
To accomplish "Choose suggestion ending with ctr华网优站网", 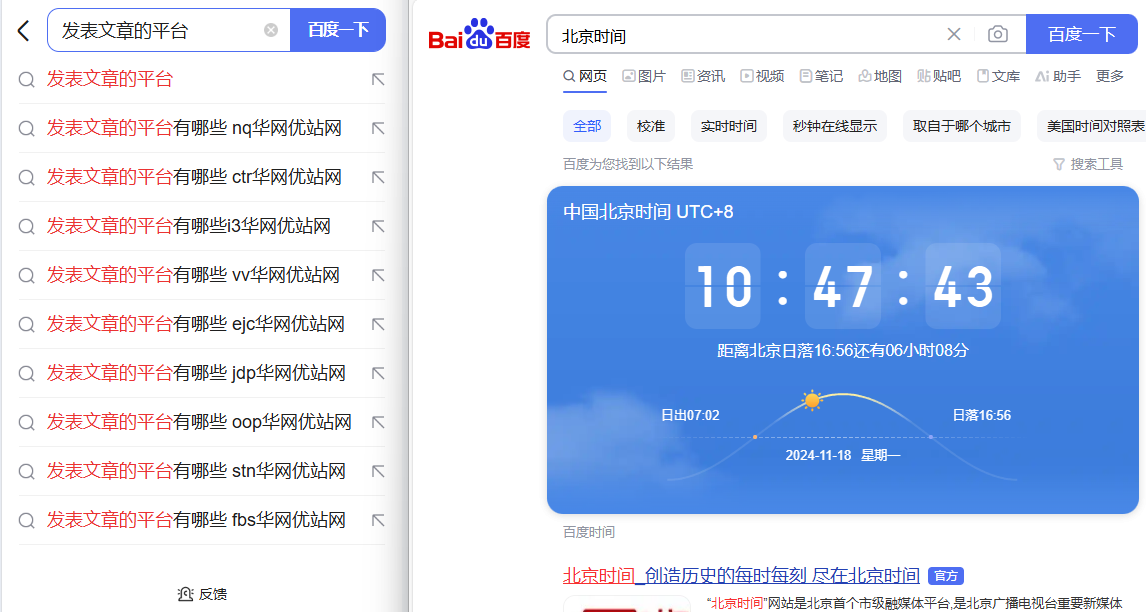I will (x=194, y=177).
